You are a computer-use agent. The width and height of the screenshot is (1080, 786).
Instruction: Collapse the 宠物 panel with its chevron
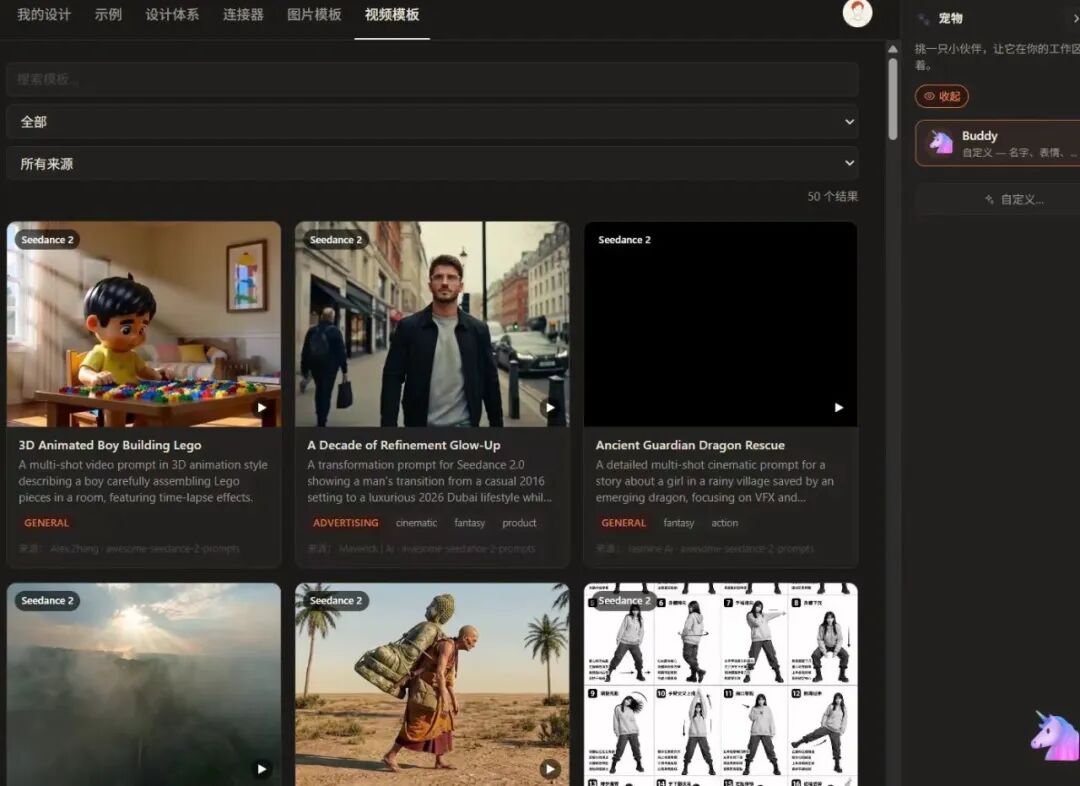[x=1075, y=19]
